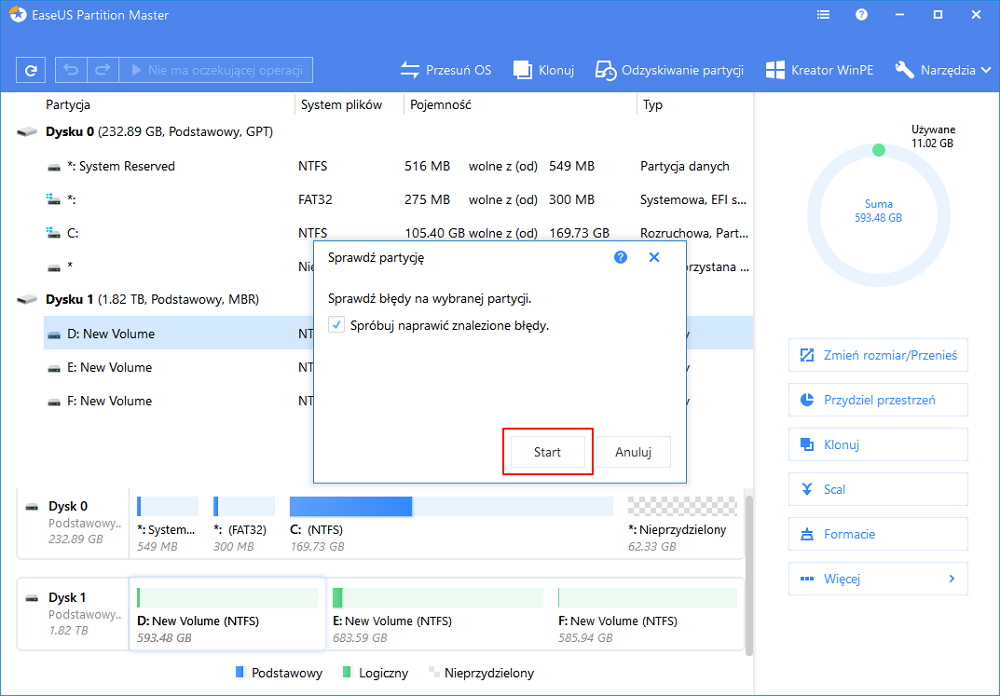This screenshot has width=1000, height=696.
Task: Expand the Narzędzia dropdown menu
Action: coord(943,70)
